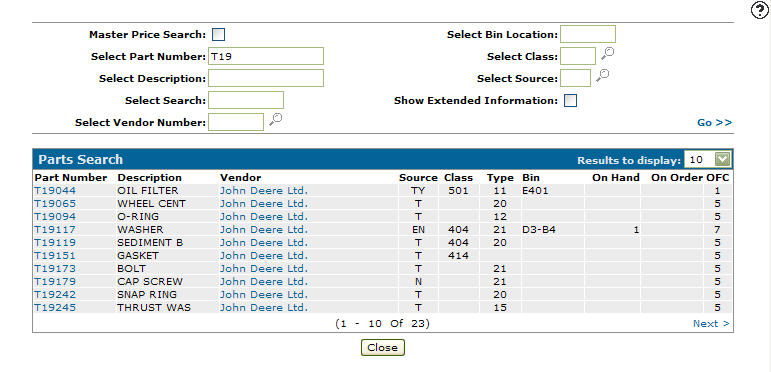Image resolution: width=771 pixels, height=372 pixels.
Task: Open the Select Source lookup magnifier
Action: tap(602, 75)
